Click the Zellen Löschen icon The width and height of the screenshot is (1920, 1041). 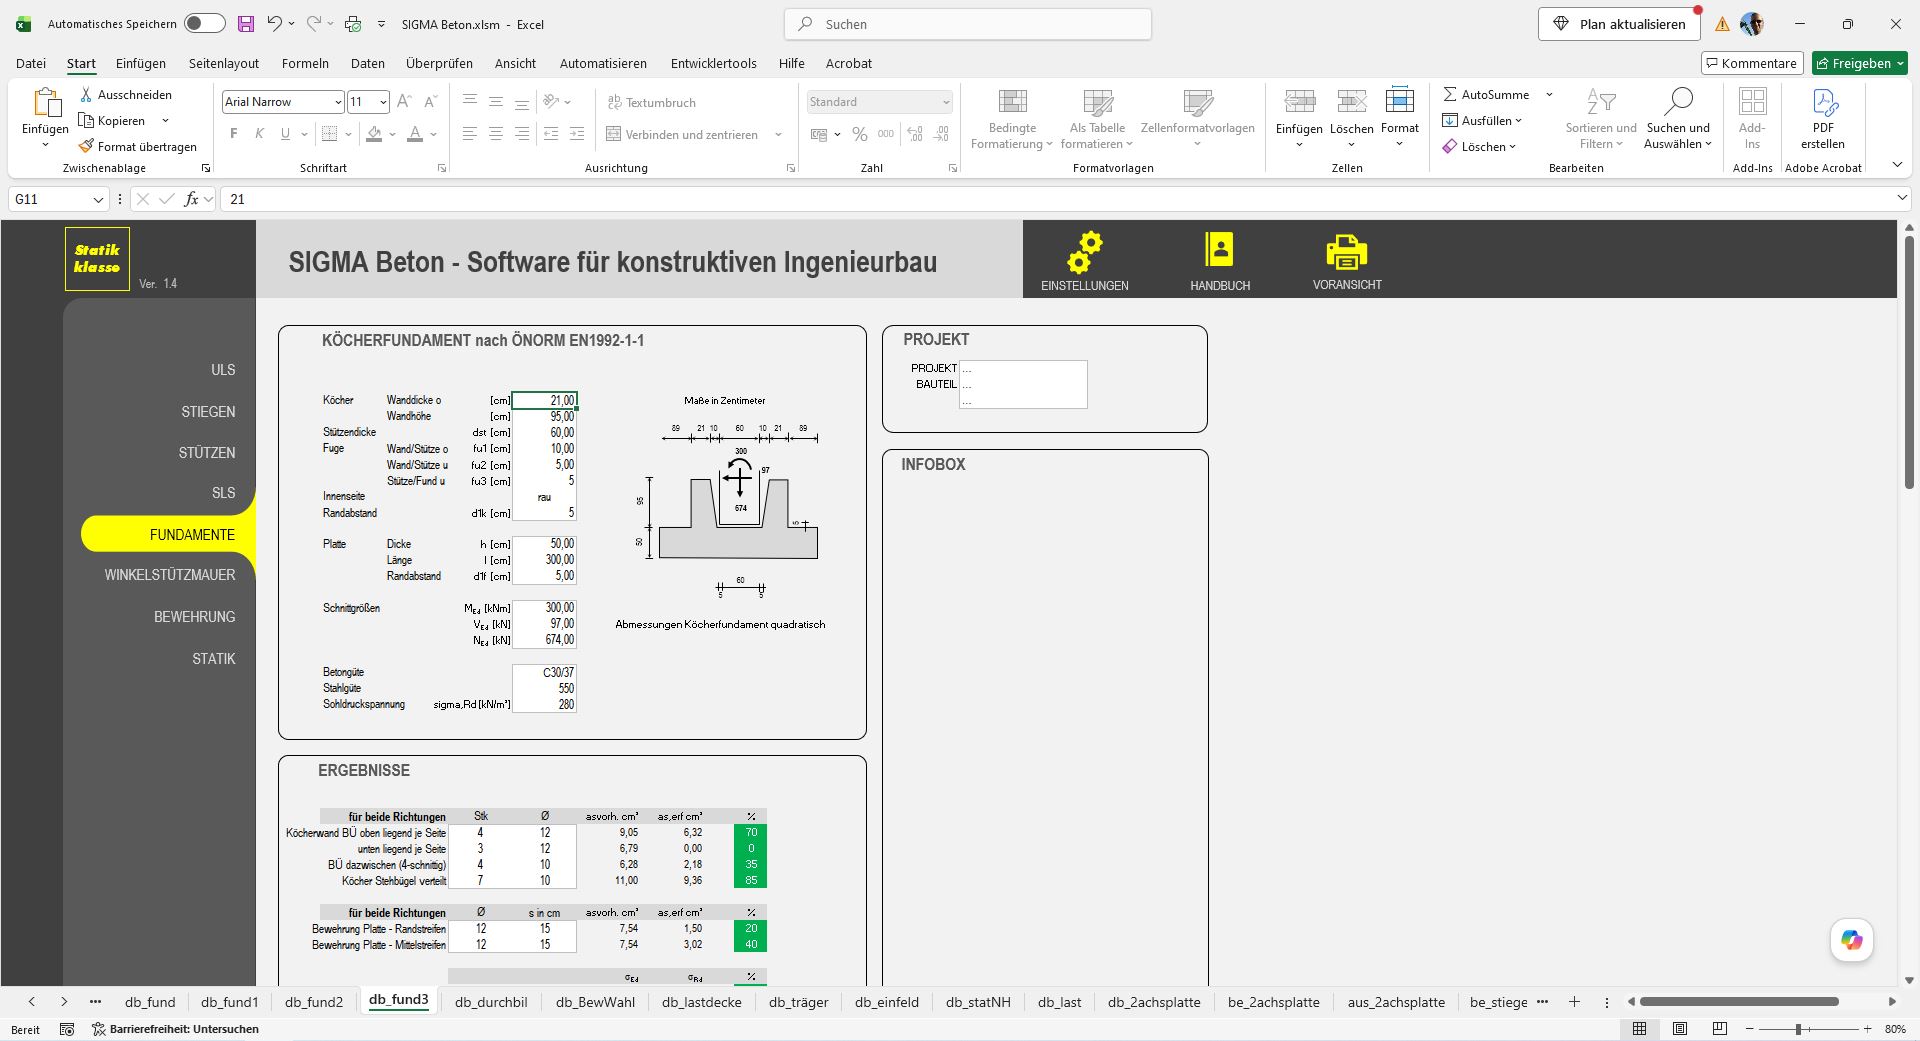[1351, 102]
